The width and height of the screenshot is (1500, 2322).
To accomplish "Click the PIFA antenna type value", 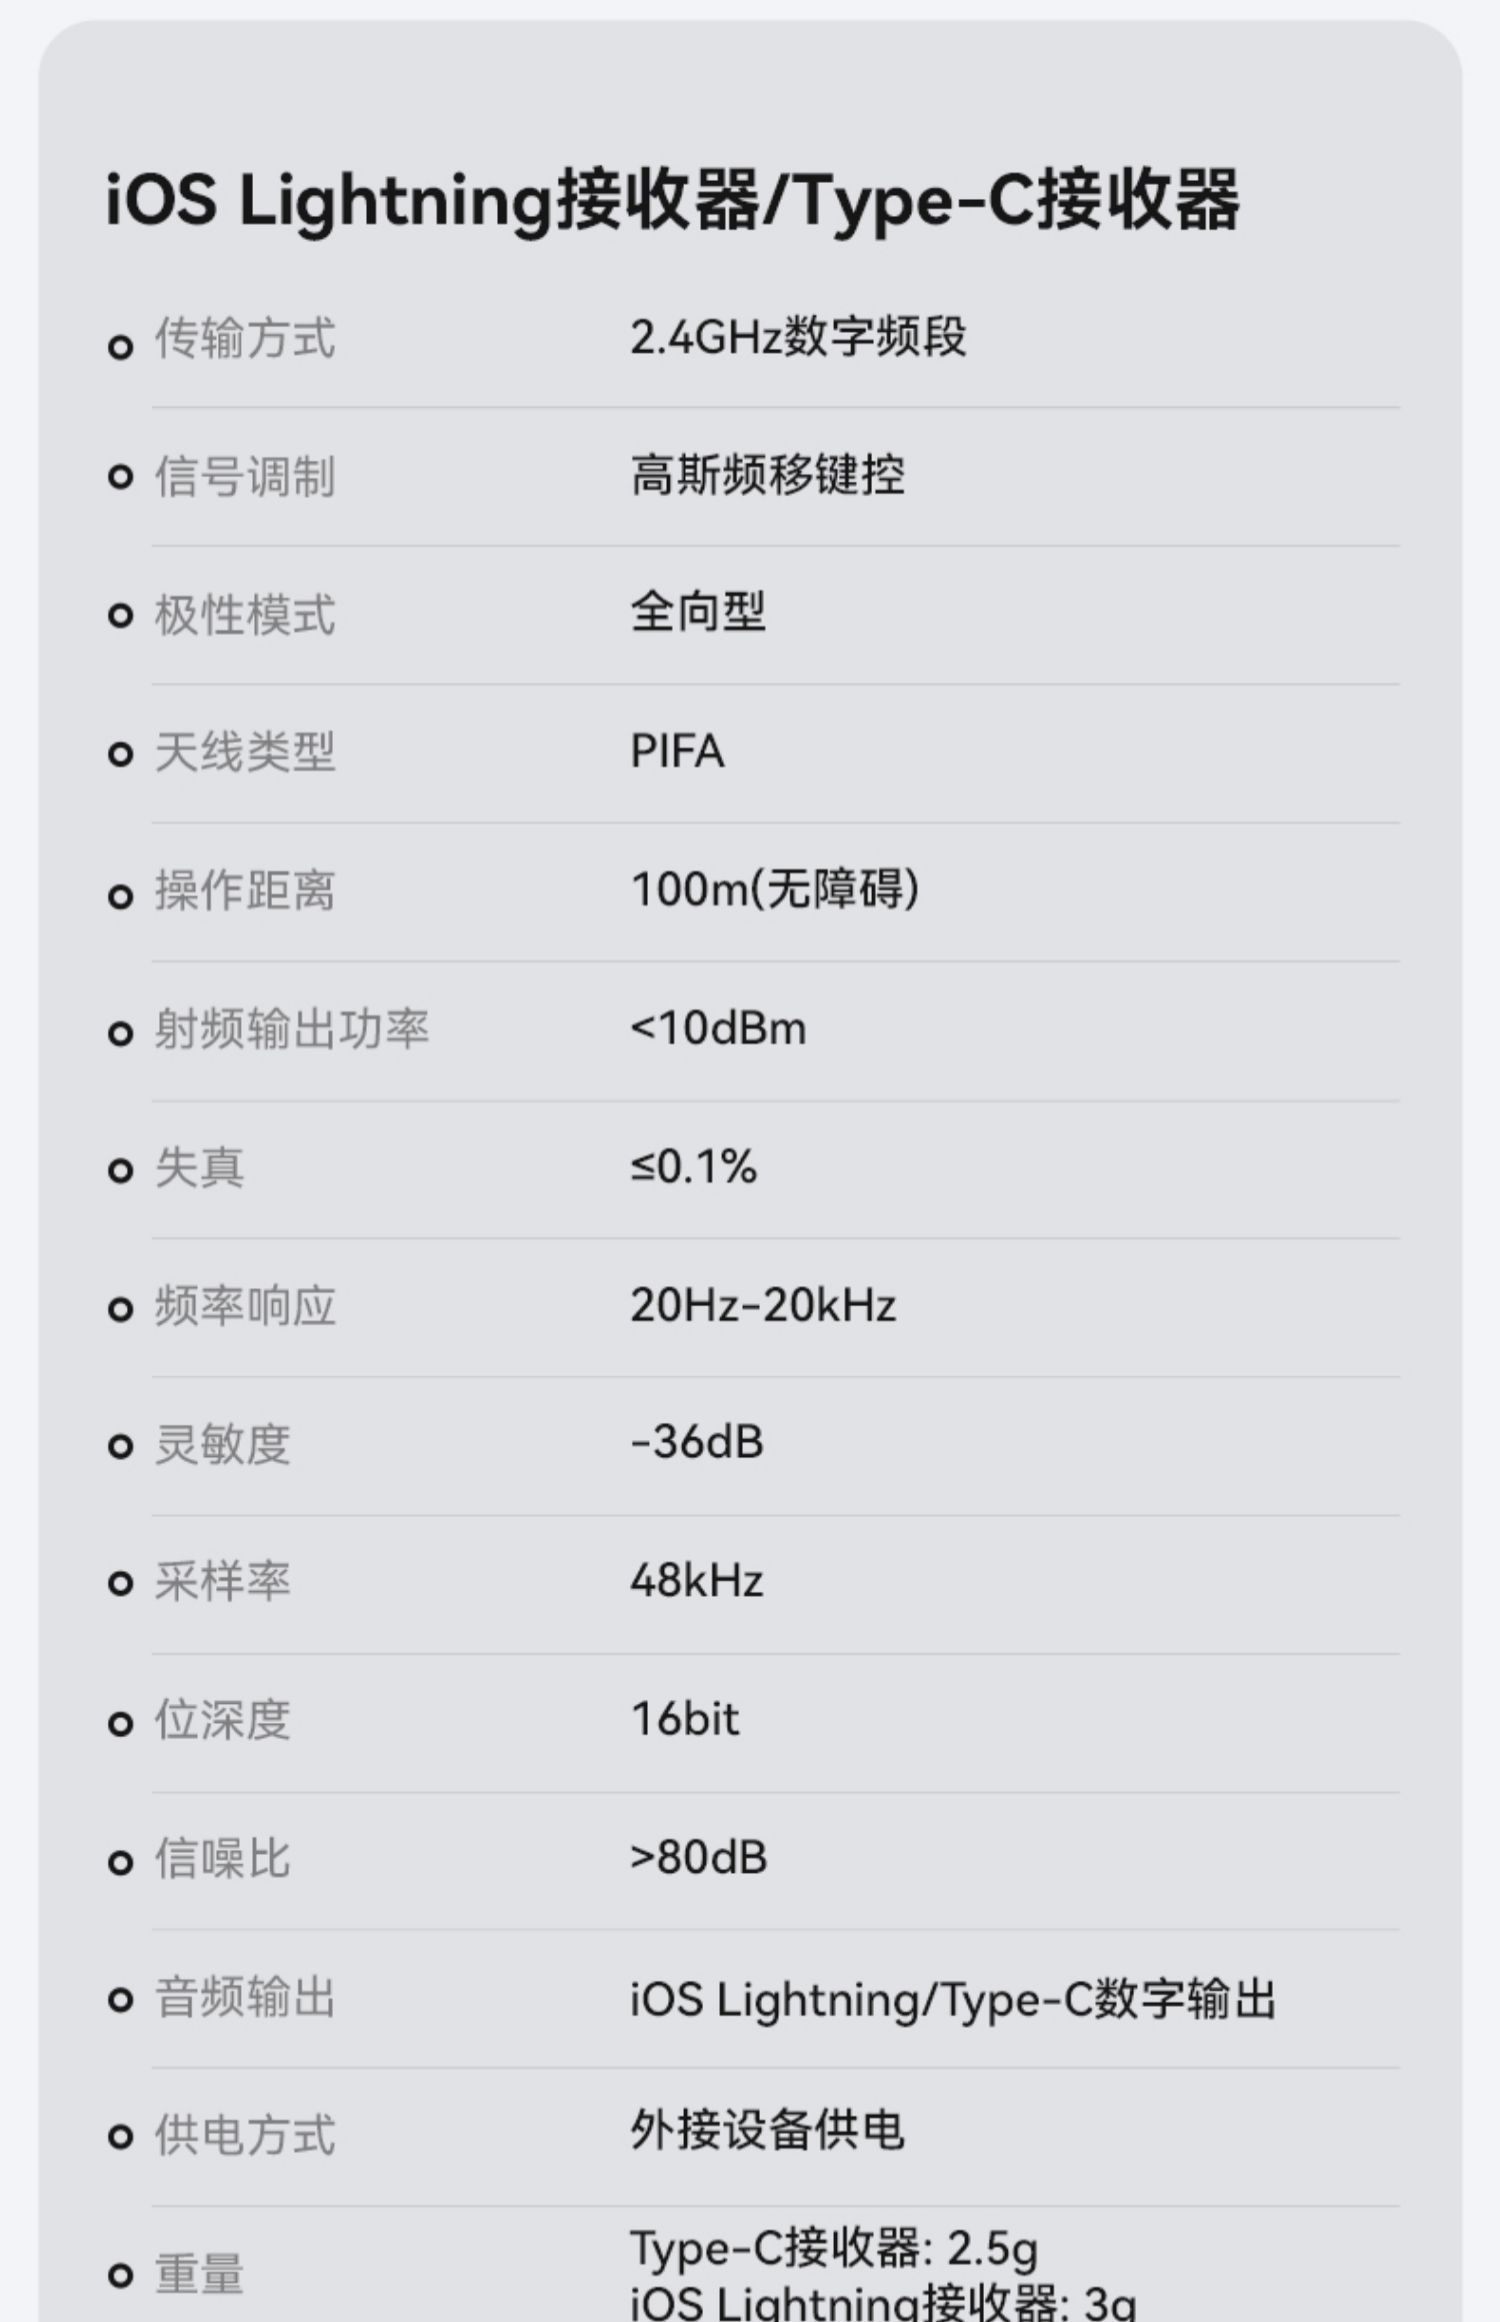I will click(677, 751).
